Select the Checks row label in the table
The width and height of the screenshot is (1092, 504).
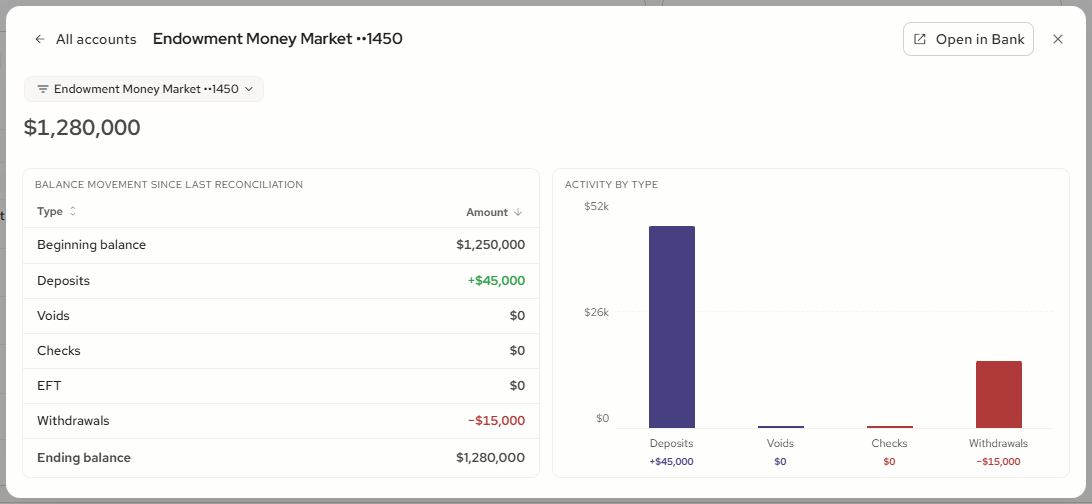click(58, 350)
